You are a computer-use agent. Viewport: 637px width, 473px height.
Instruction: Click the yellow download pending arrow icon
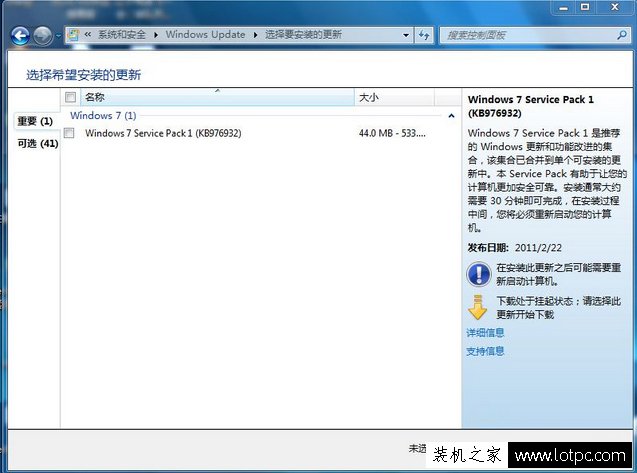pyautogui.click(x=479, y=307)
